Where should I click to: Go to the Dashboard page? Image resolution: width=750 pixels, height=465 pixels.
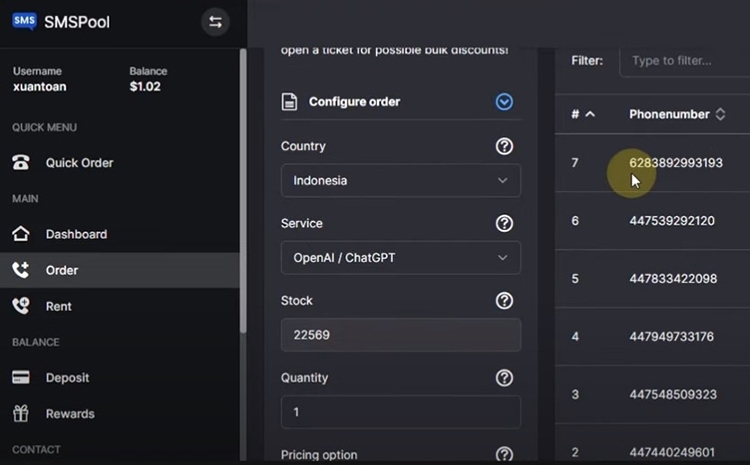point(76,234)
